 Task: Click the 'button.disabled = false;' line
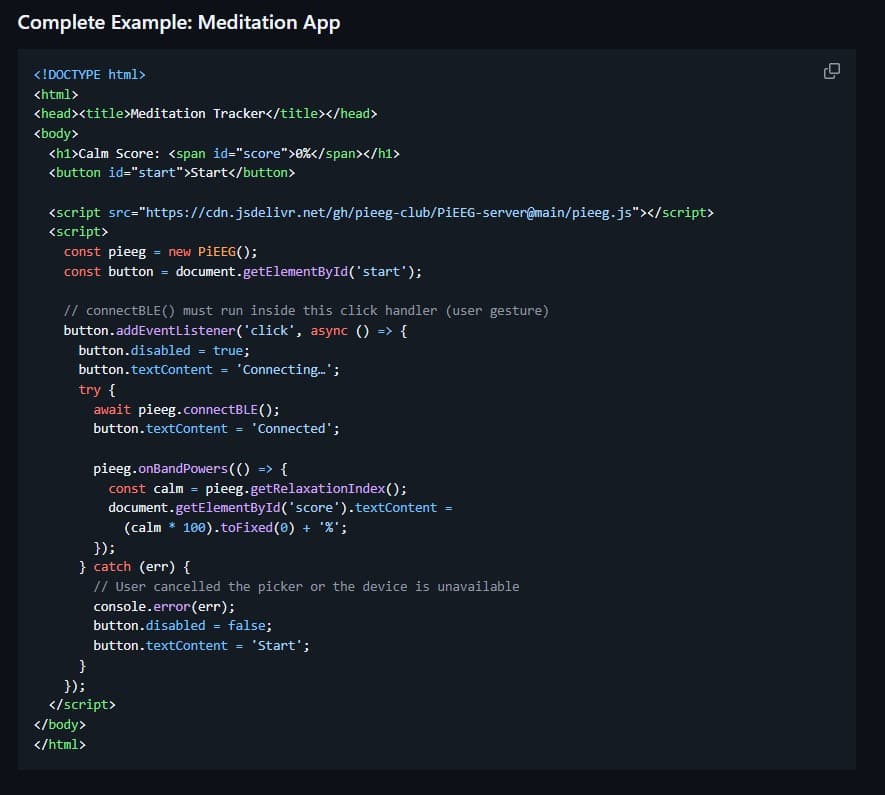point(182,626)
